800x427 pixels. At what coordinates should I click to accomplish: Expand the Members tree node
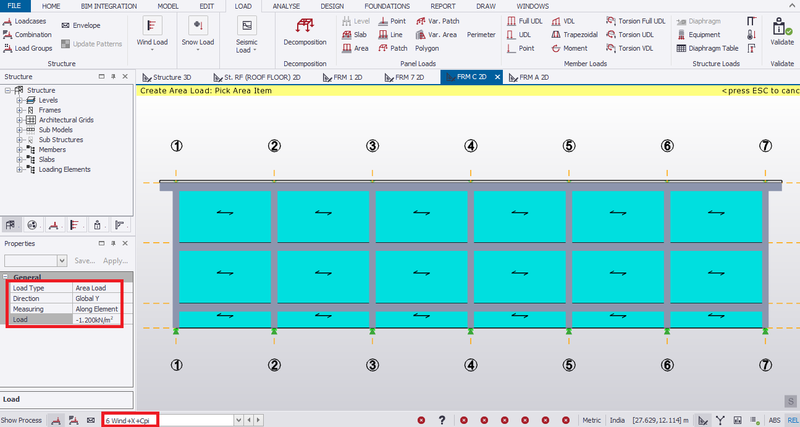19,149
